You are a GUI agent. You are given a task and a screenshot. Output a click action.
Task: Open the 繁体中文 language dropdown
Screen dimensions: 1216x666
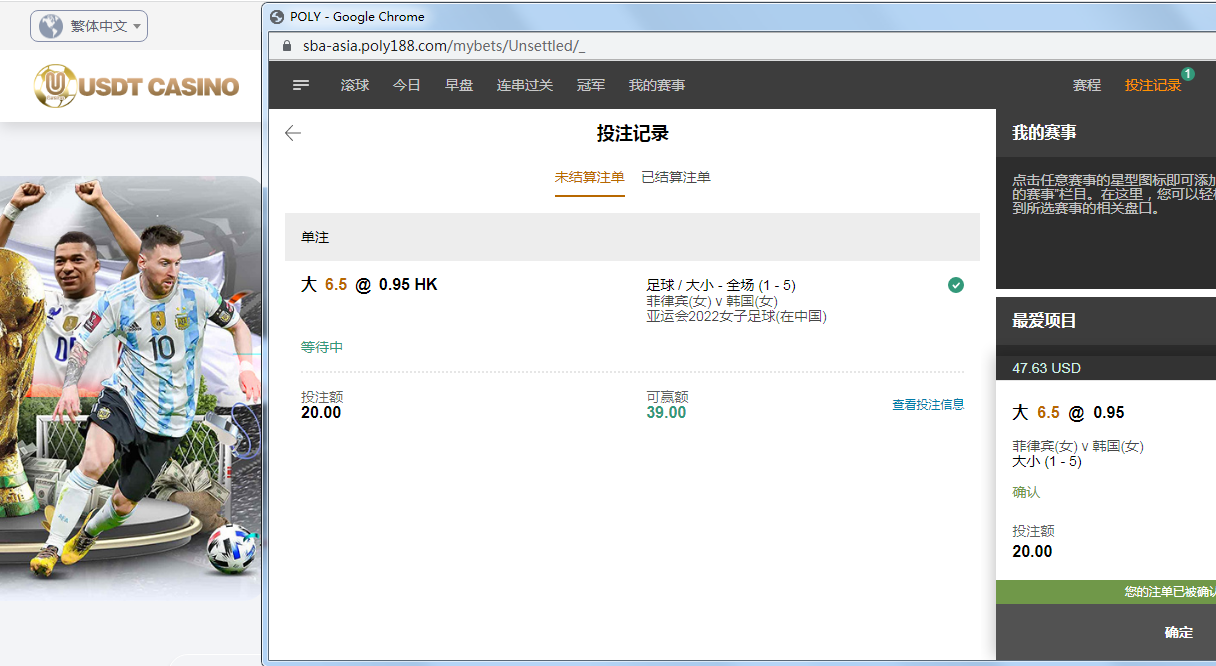(x=89, y=26)
